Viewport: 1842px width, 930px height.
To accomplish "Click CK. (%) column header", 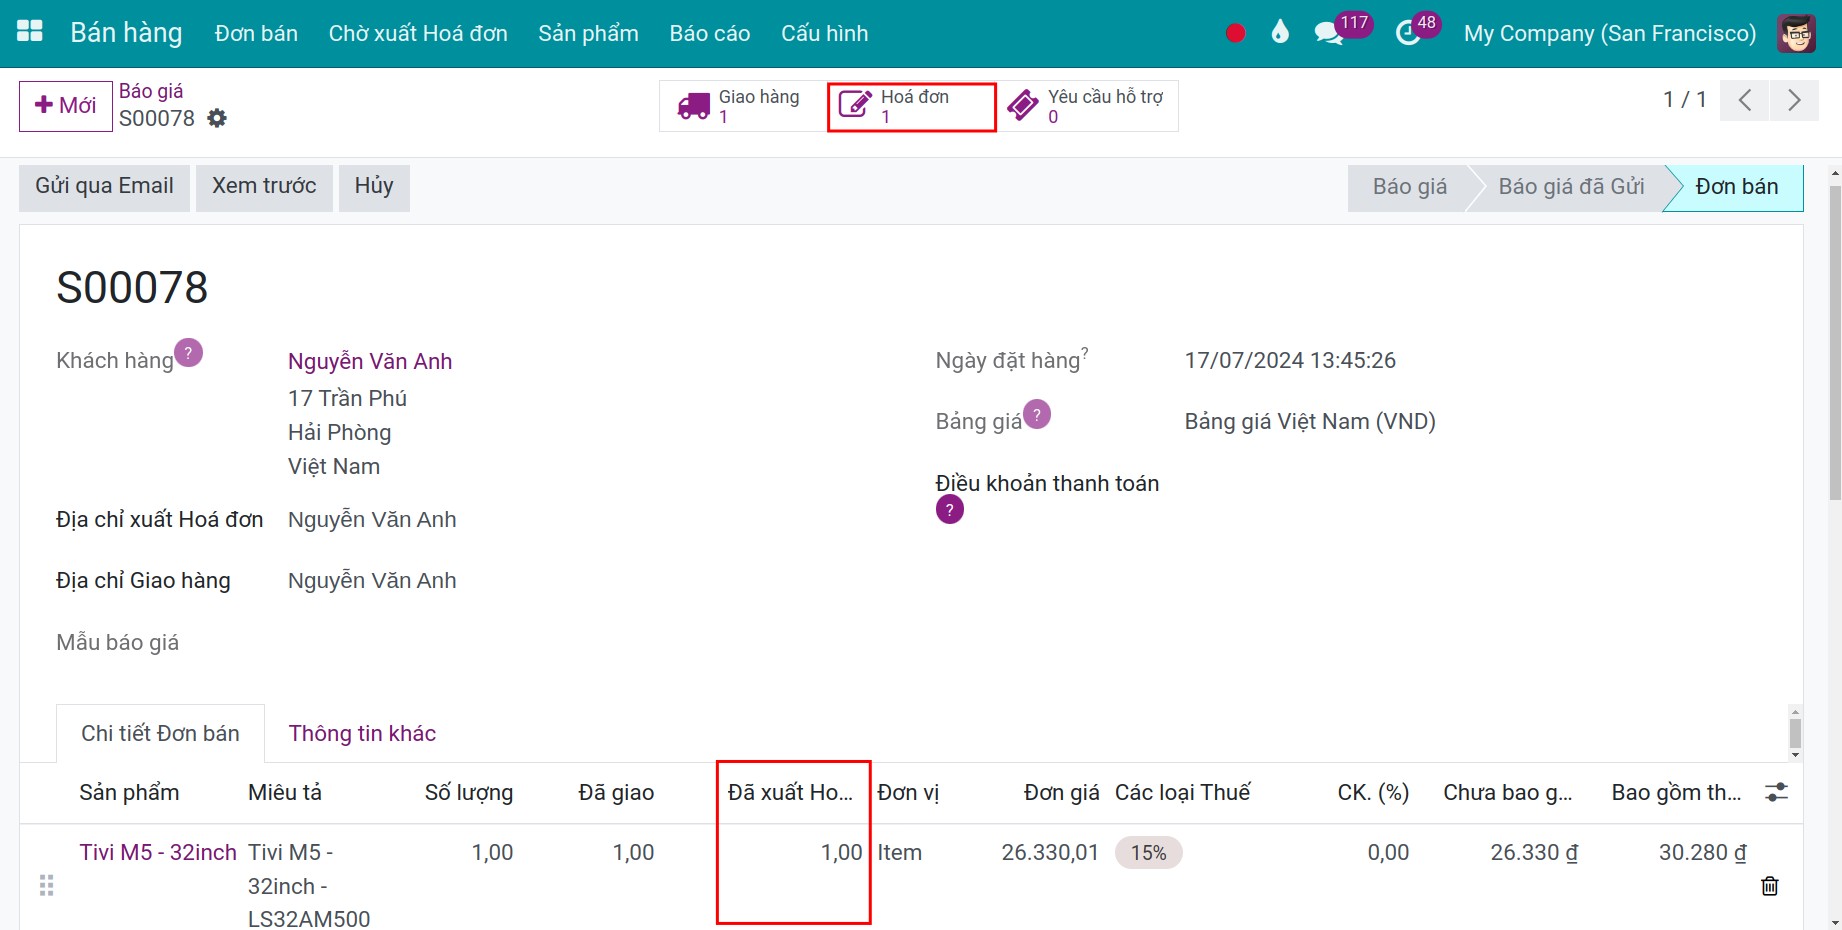I will [1373, 793].
